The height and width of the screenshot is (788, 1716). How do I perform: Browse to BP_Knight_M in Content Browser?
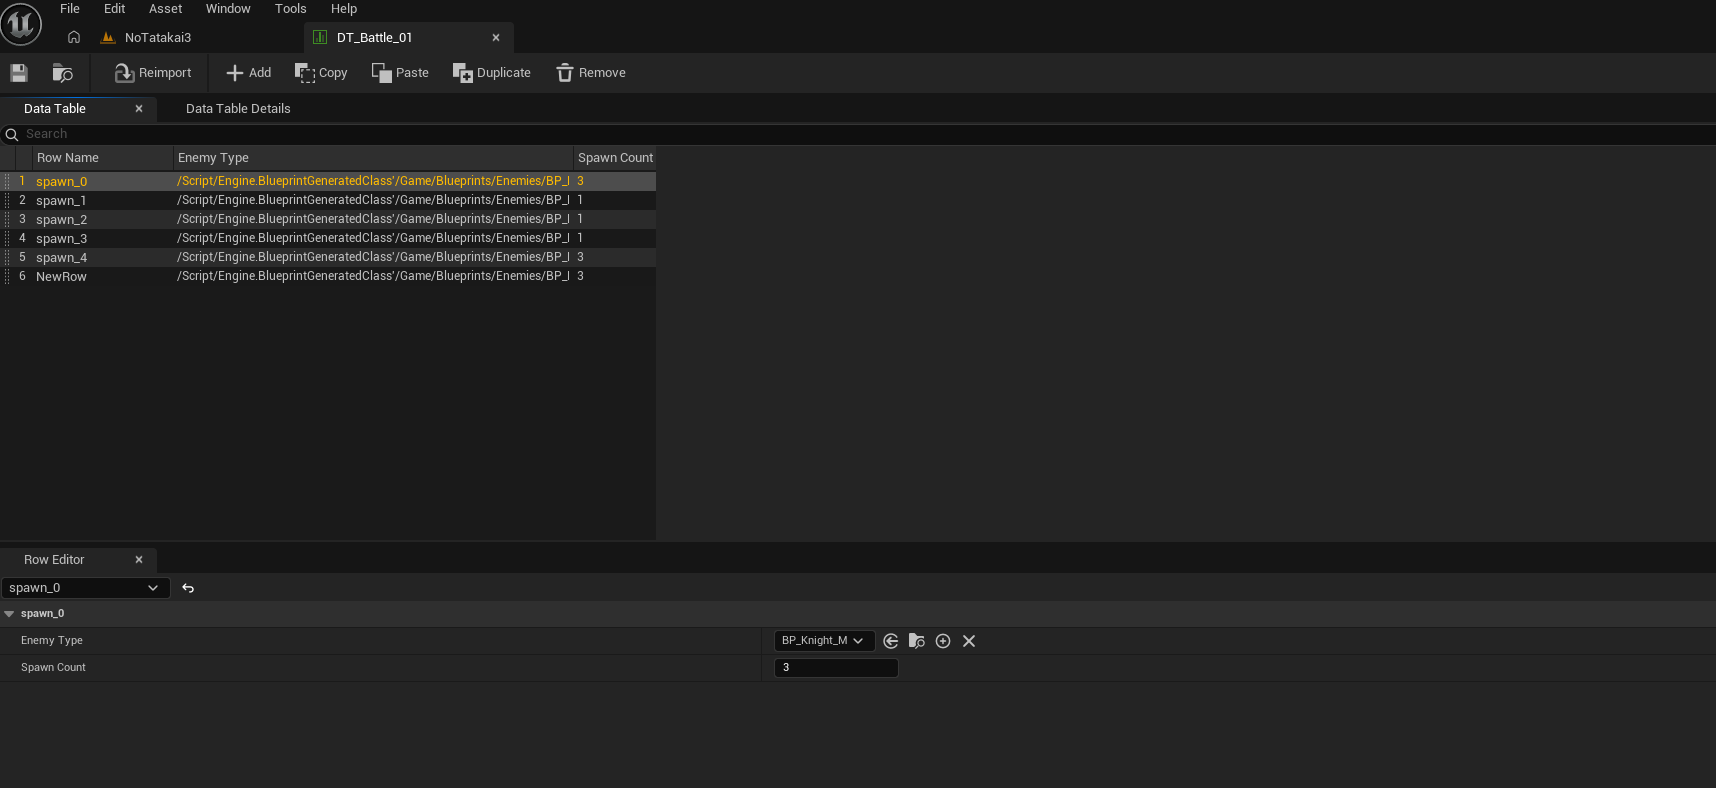point(917,641)
